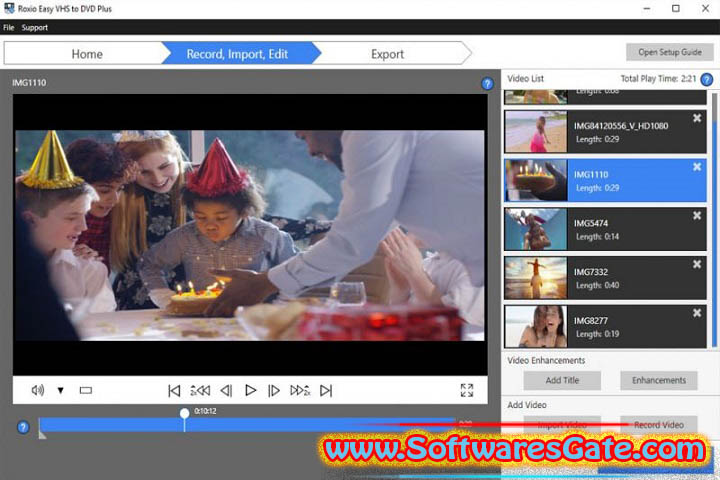Go to the Home step
This screenshot has width=720, height=480.
[87, 54]
